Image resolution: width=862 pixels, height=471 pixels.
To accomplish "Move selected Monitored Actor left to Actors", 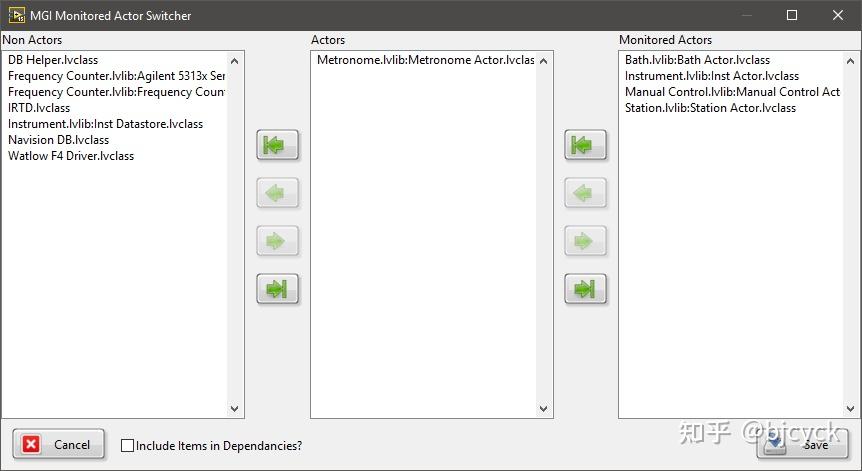I will coord(585,193).
